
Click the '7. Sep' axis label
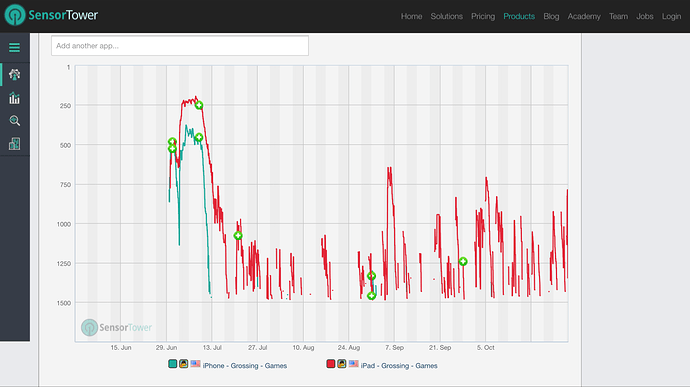click(x=394, y=348)
